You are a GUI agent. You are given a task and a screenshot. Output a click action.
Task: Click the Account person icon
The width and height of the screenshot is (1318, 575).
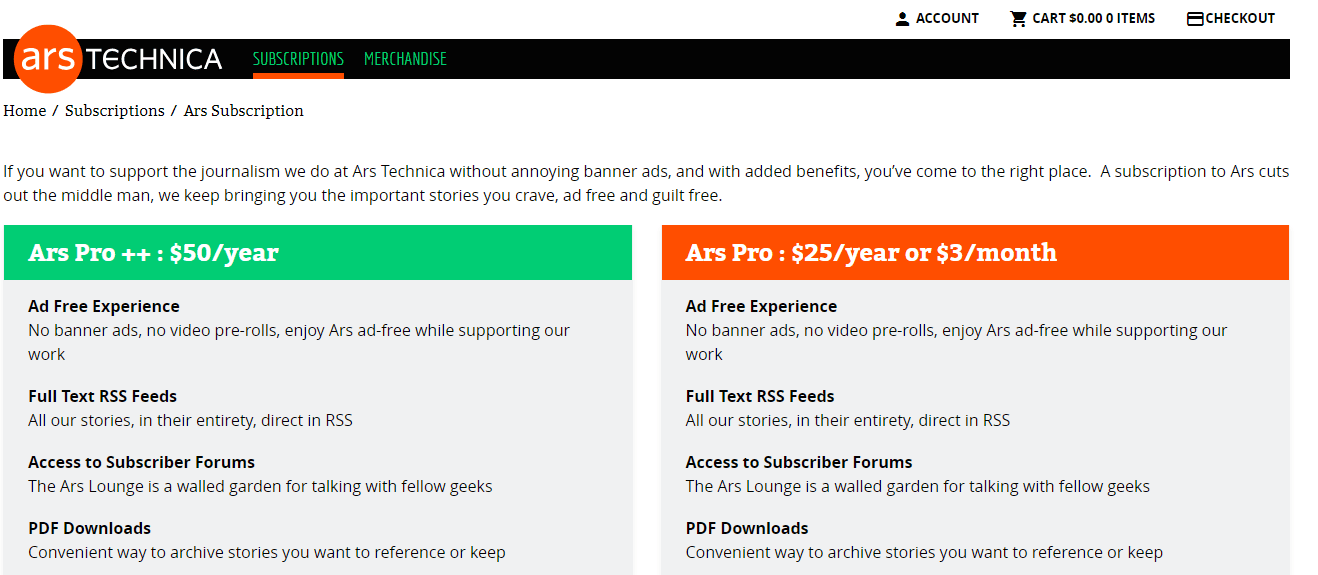click(902, 19)
